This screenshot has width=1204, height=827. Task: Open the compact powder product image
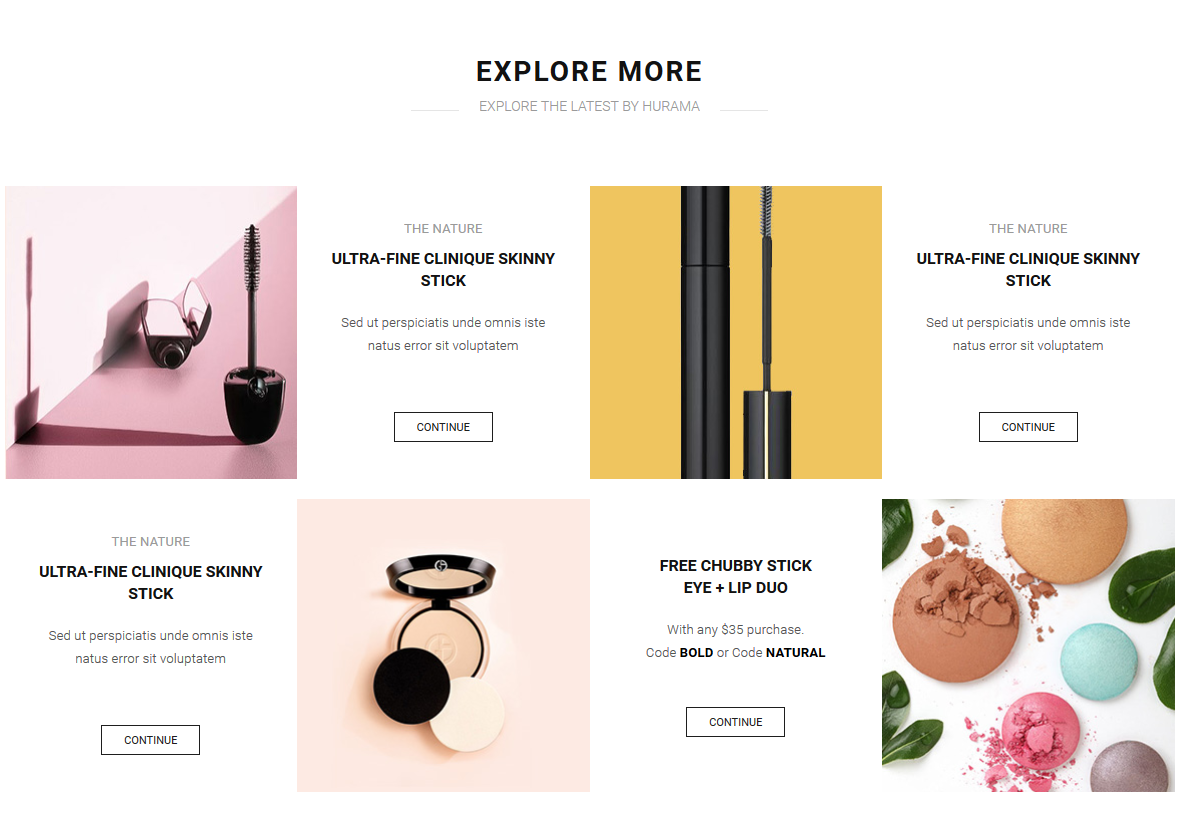click(443, 645)
